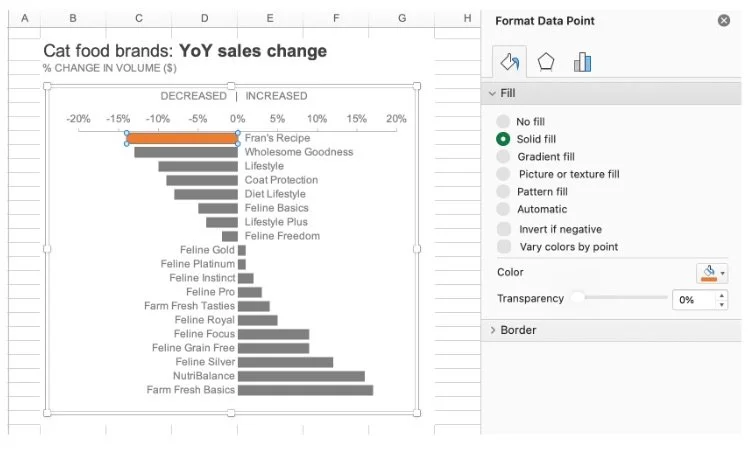Increase transparency with the up stepper arrow
Image resolution: width=755 pixels, height=449 pixels.
[721, 295]
